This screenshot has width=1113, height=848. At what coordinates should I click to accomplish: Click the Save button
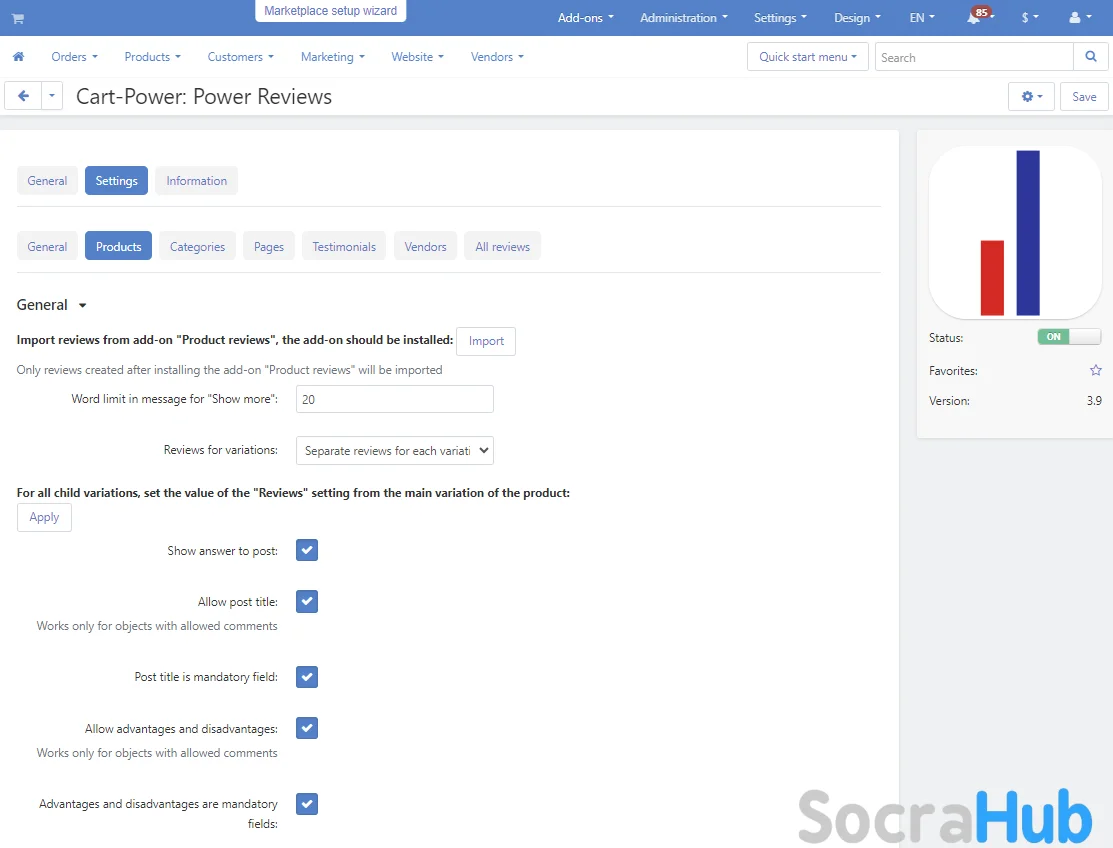(1084, 97)
